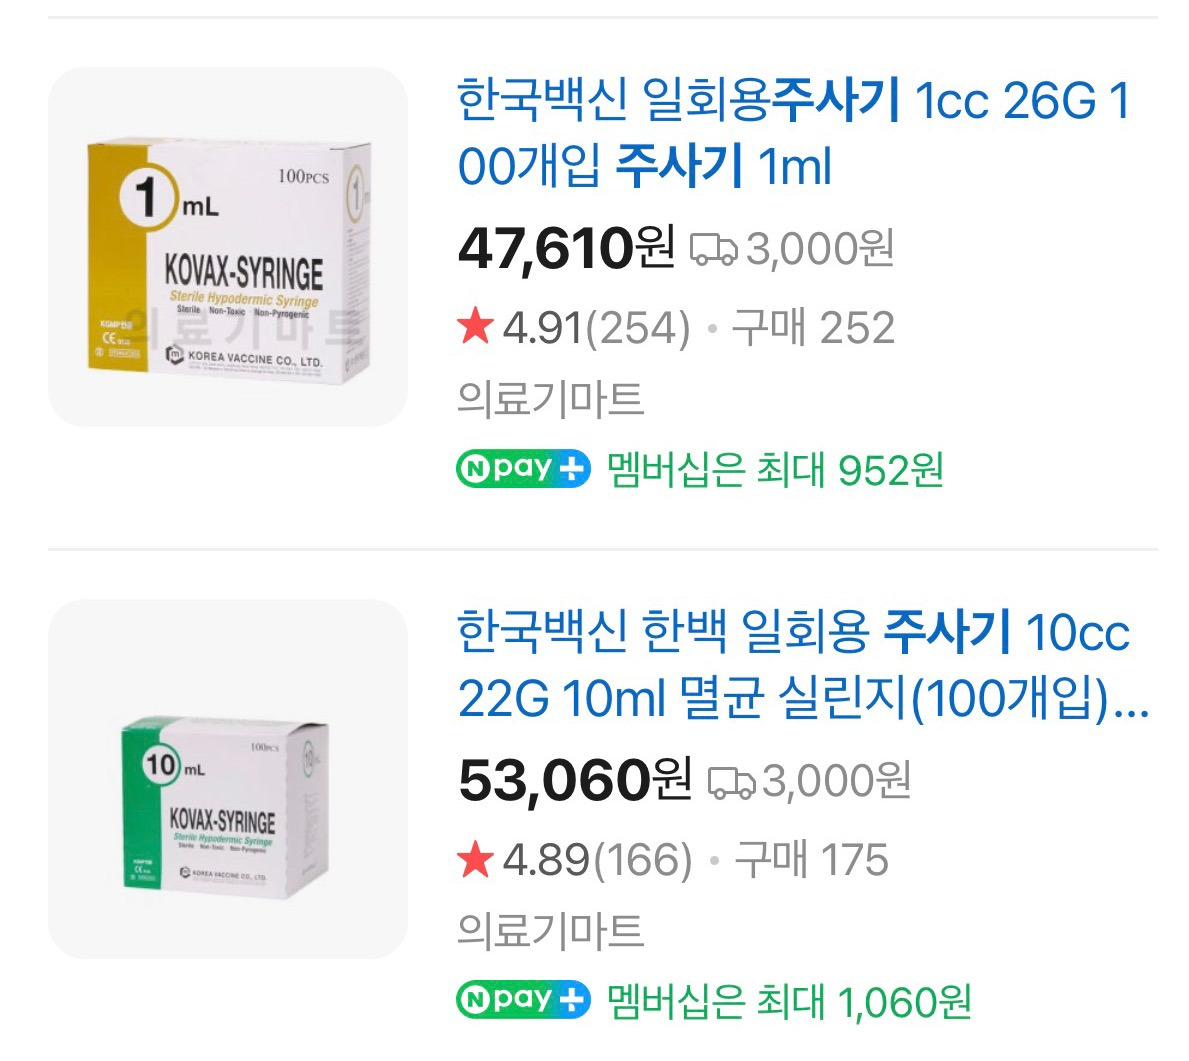
Task: Click the plus icon next to second Npay badge
Action: coord(569,1000)
